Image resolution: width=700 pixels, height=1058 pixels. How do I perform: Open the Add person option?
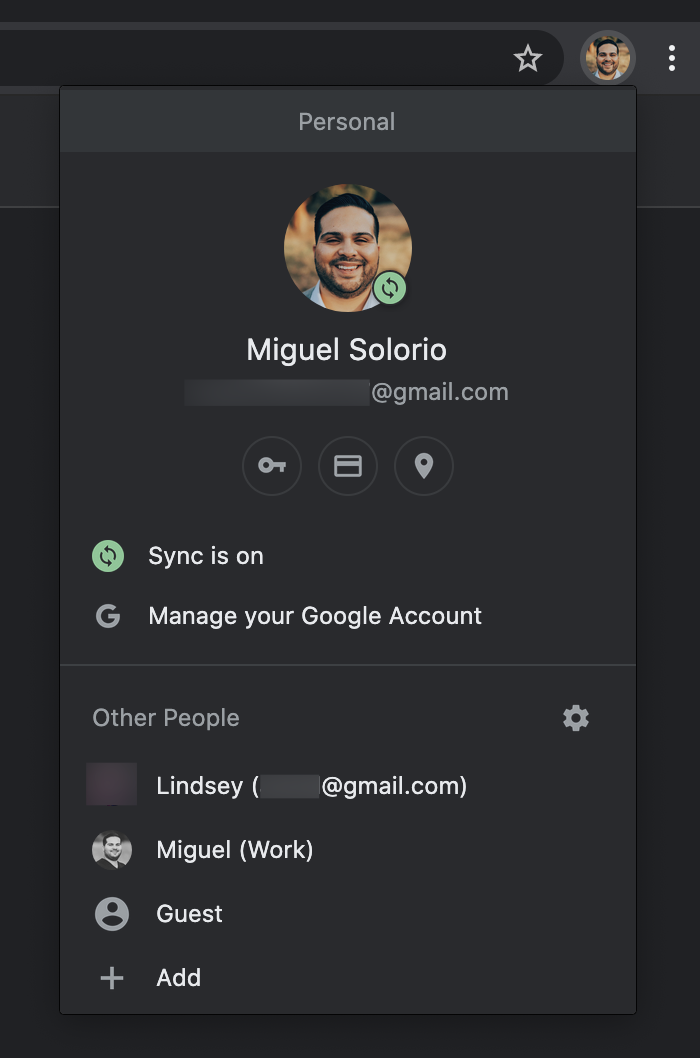point(178,978)
